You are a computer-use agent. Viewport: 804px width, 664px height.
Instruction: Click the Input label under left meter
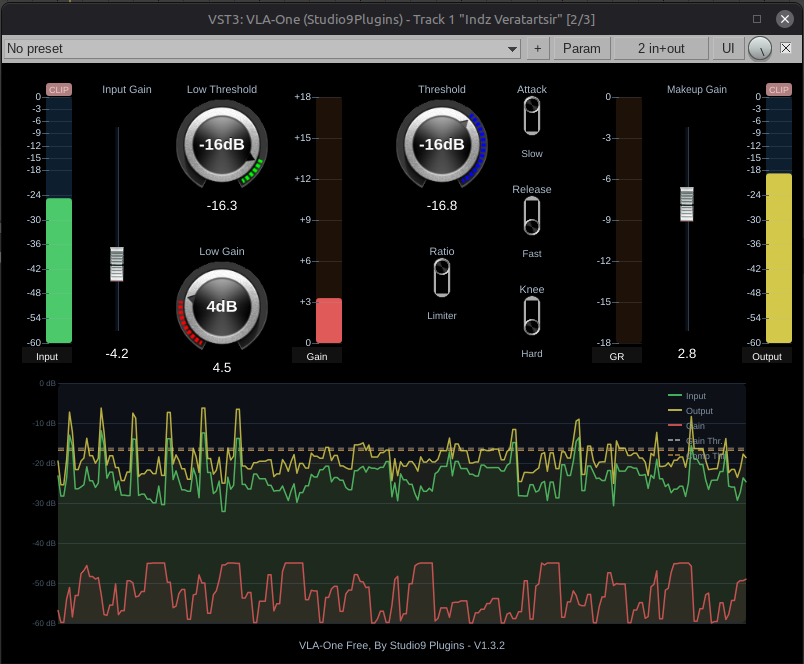tap(47, 356)
